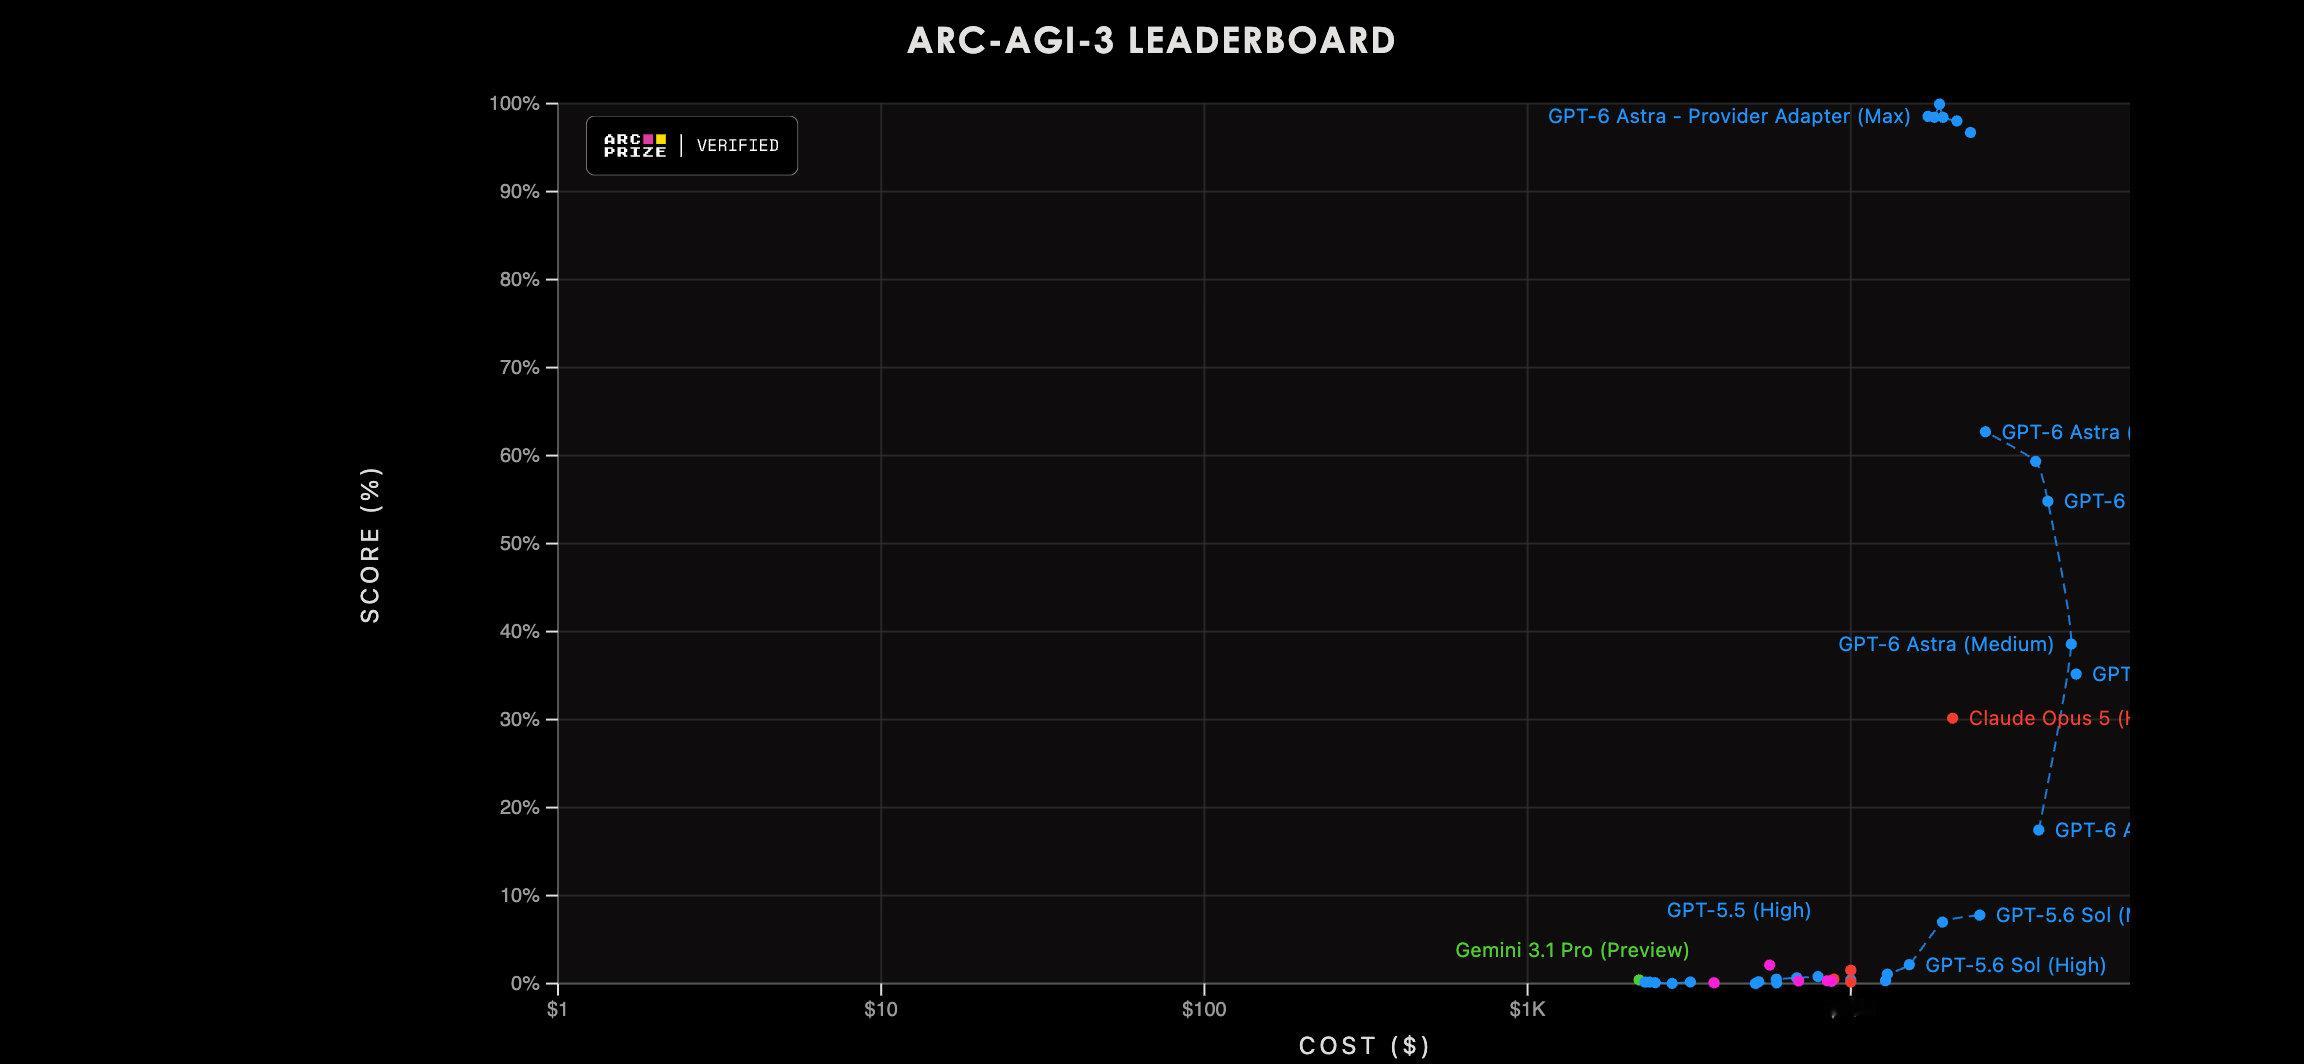
Task: Click the $1 x-axis tick label
Action: [557, 1010]
